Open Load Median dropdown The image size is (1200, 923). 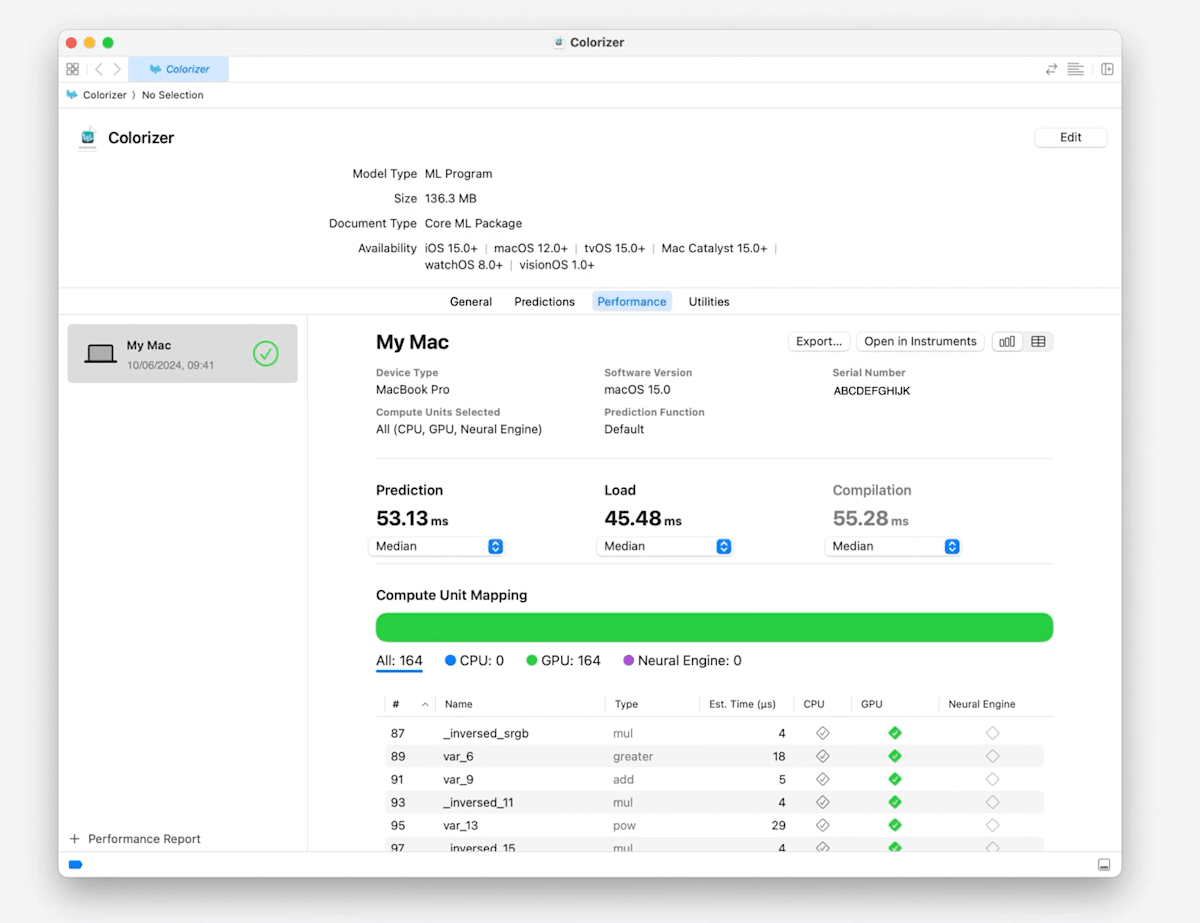click(x=665, y=546)
